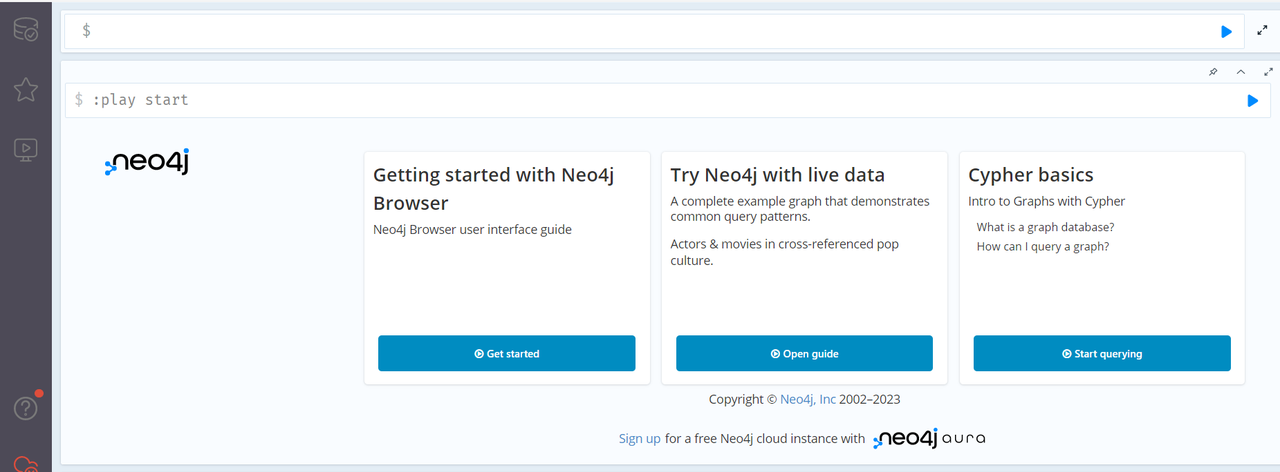Image resolution: width=1280 pixels, height=472 pixels.
Task: Run the query in the top editor
Action: 1226,32
